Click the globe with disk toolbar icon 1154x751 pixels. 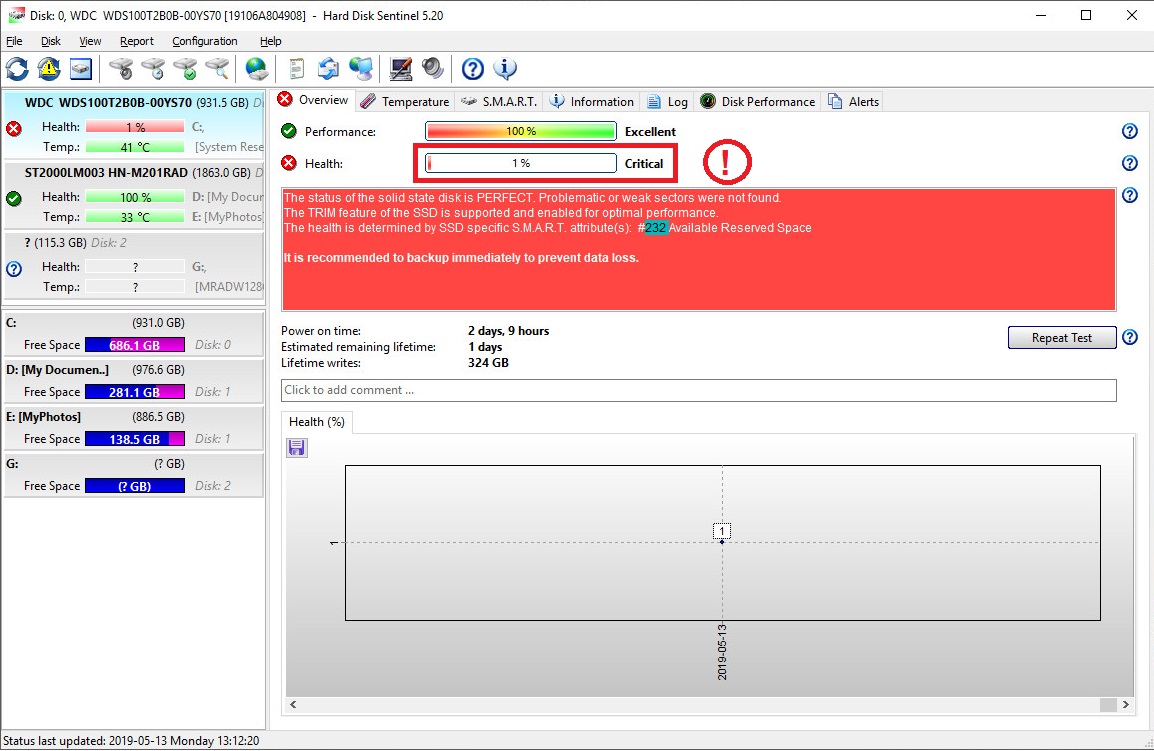(x=256, y=69)
